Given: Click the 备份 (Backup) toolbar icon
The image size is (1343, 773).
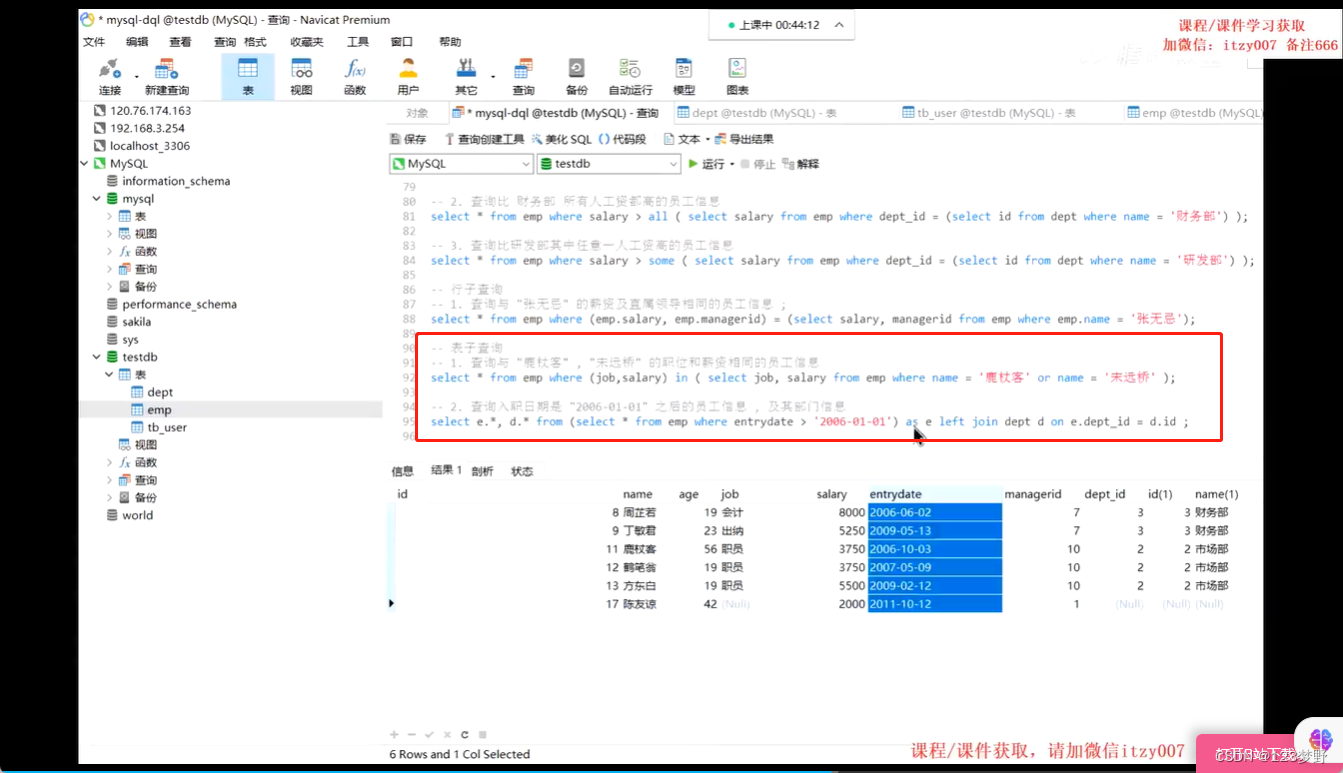Looking at the screenshot, I should tap(575, 75).
